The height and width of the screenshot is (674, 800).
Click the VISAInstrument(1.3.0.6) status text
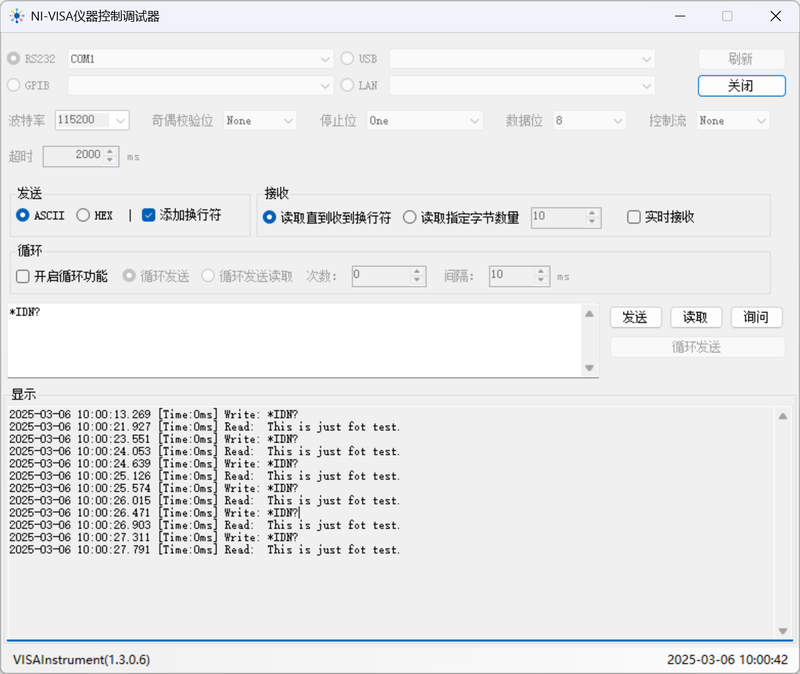click(82, 660)
